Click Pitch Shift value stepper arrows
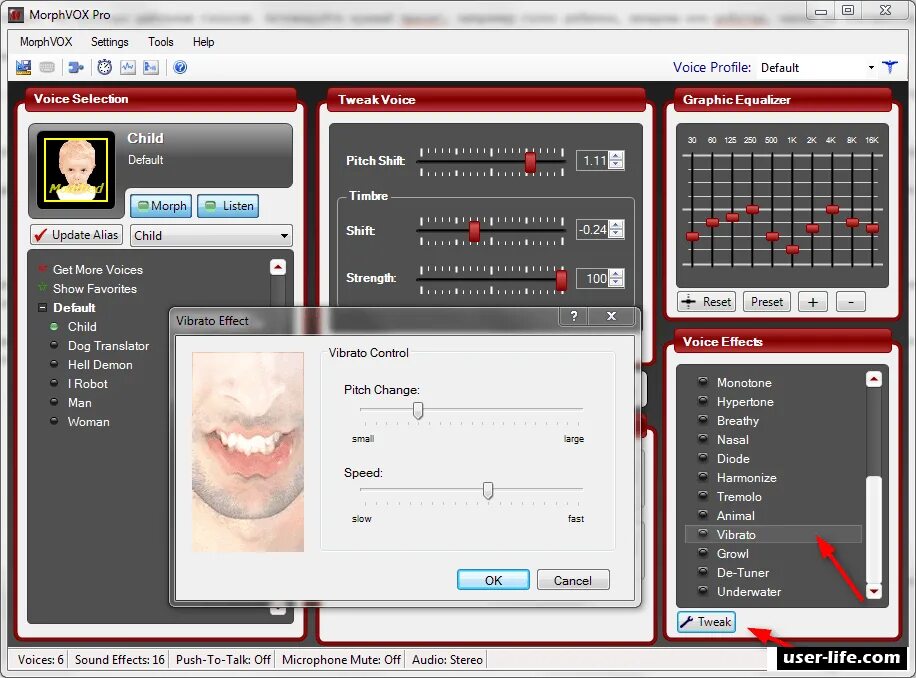Screen dimensions: 916x678 click(x=616, y=160)
